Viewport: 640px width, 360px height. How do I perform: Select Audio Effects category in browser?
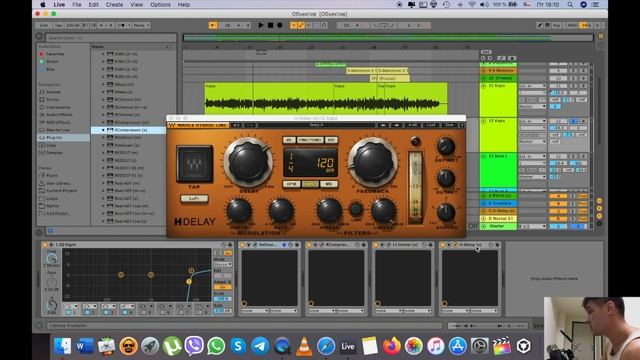(59, 115)
